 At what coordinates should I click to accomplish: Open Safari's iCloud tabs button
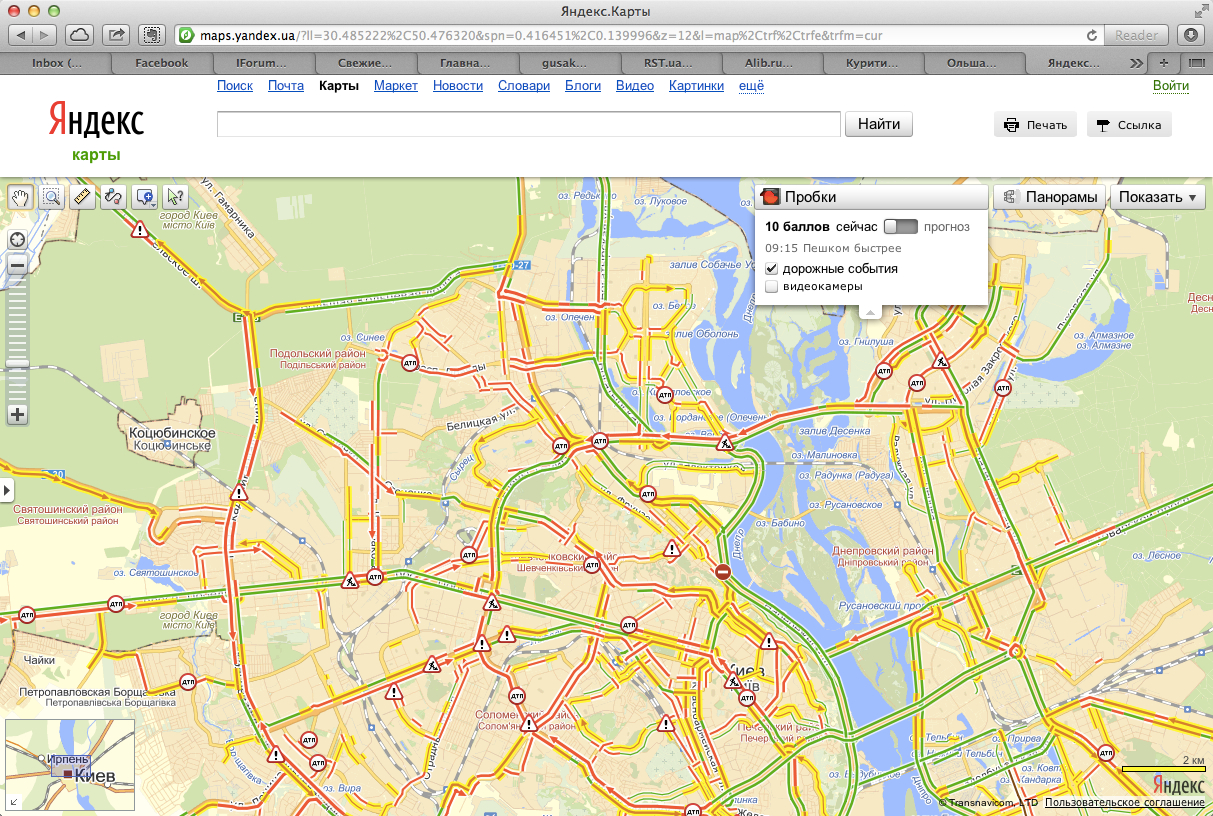point(80,35)
